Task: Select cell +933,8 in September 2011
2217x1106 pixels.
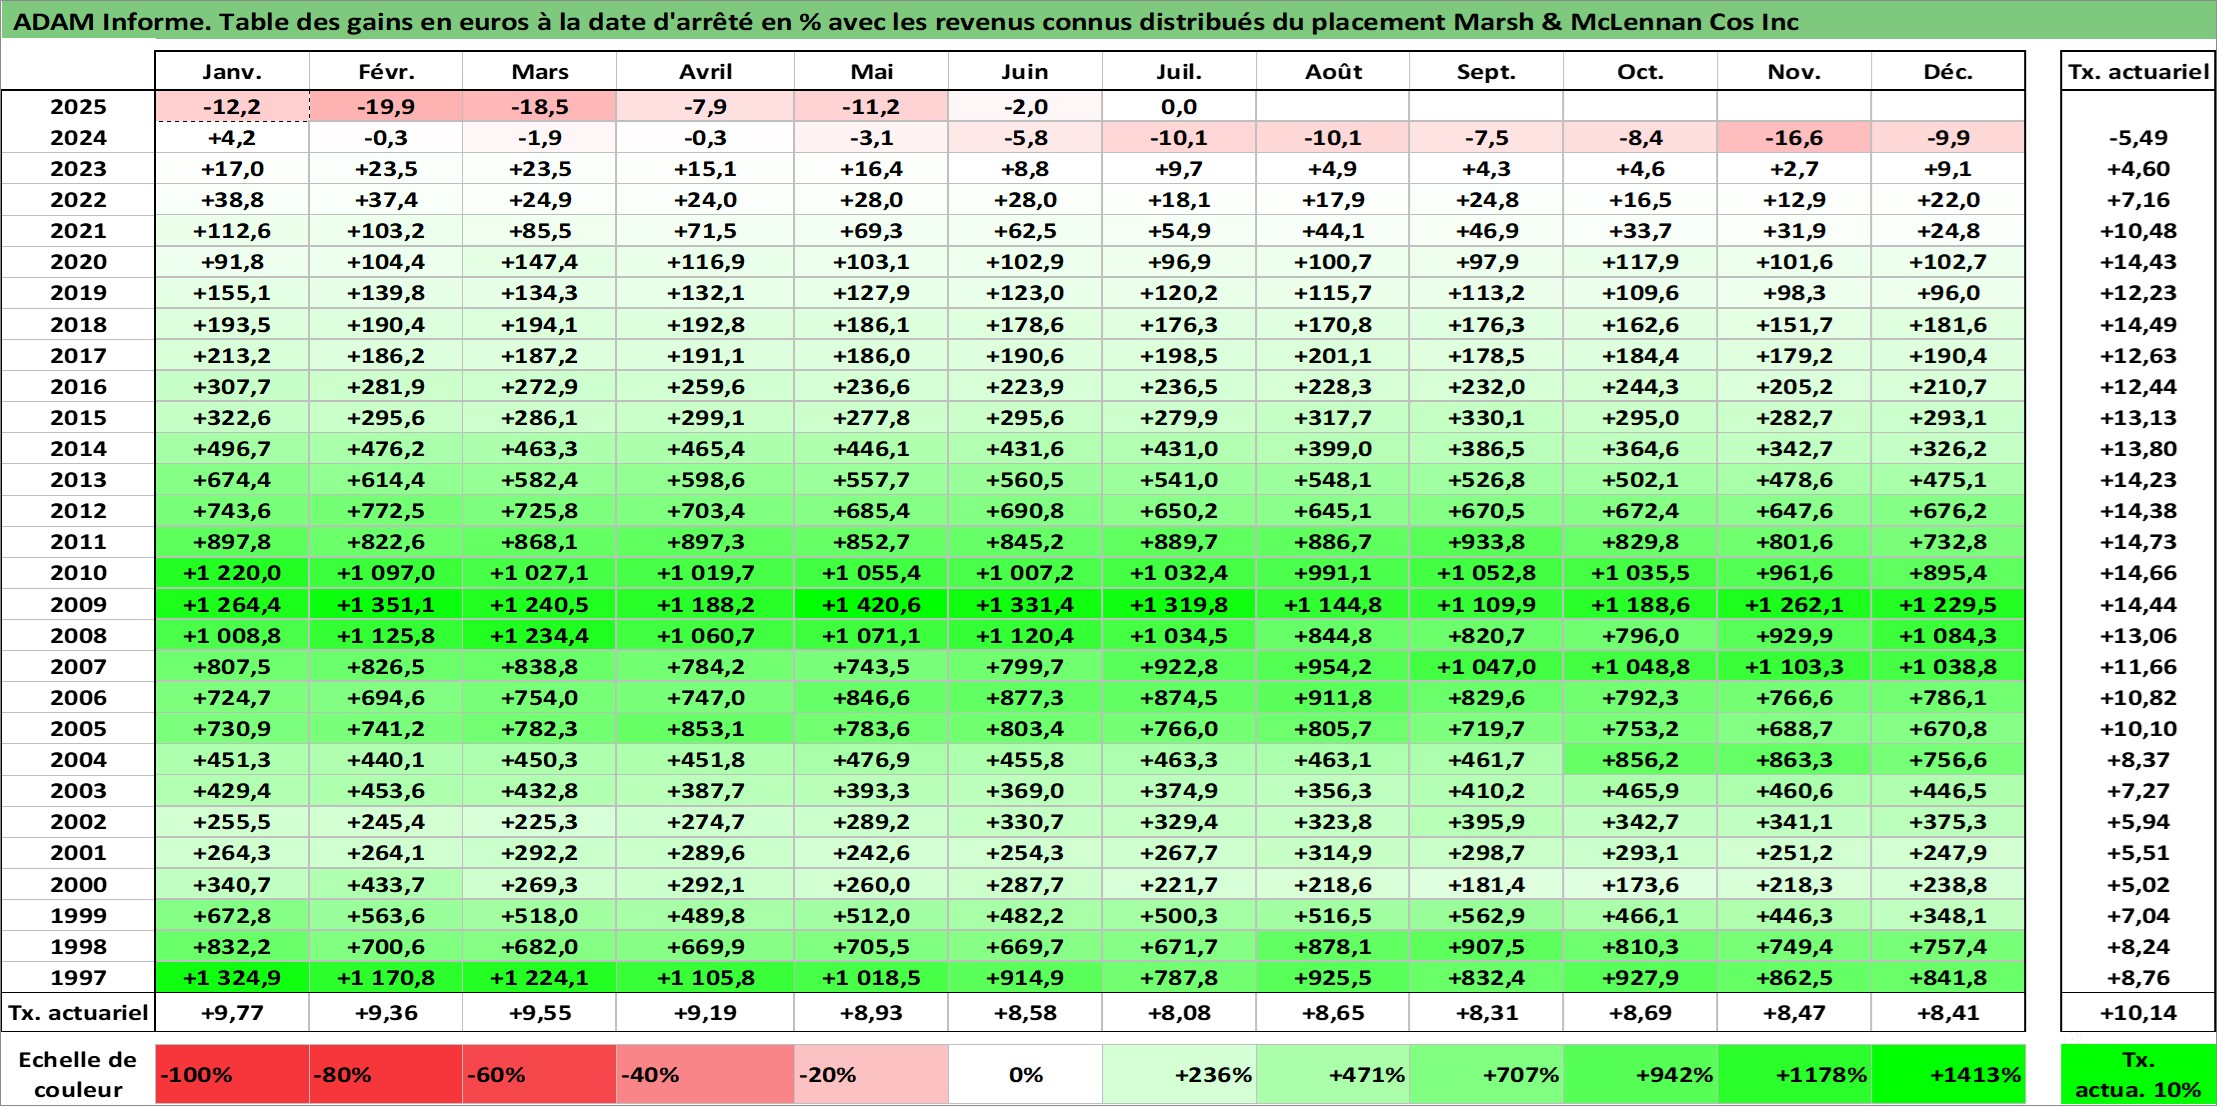Action: pyautogui.click(x=1487, y=542)
